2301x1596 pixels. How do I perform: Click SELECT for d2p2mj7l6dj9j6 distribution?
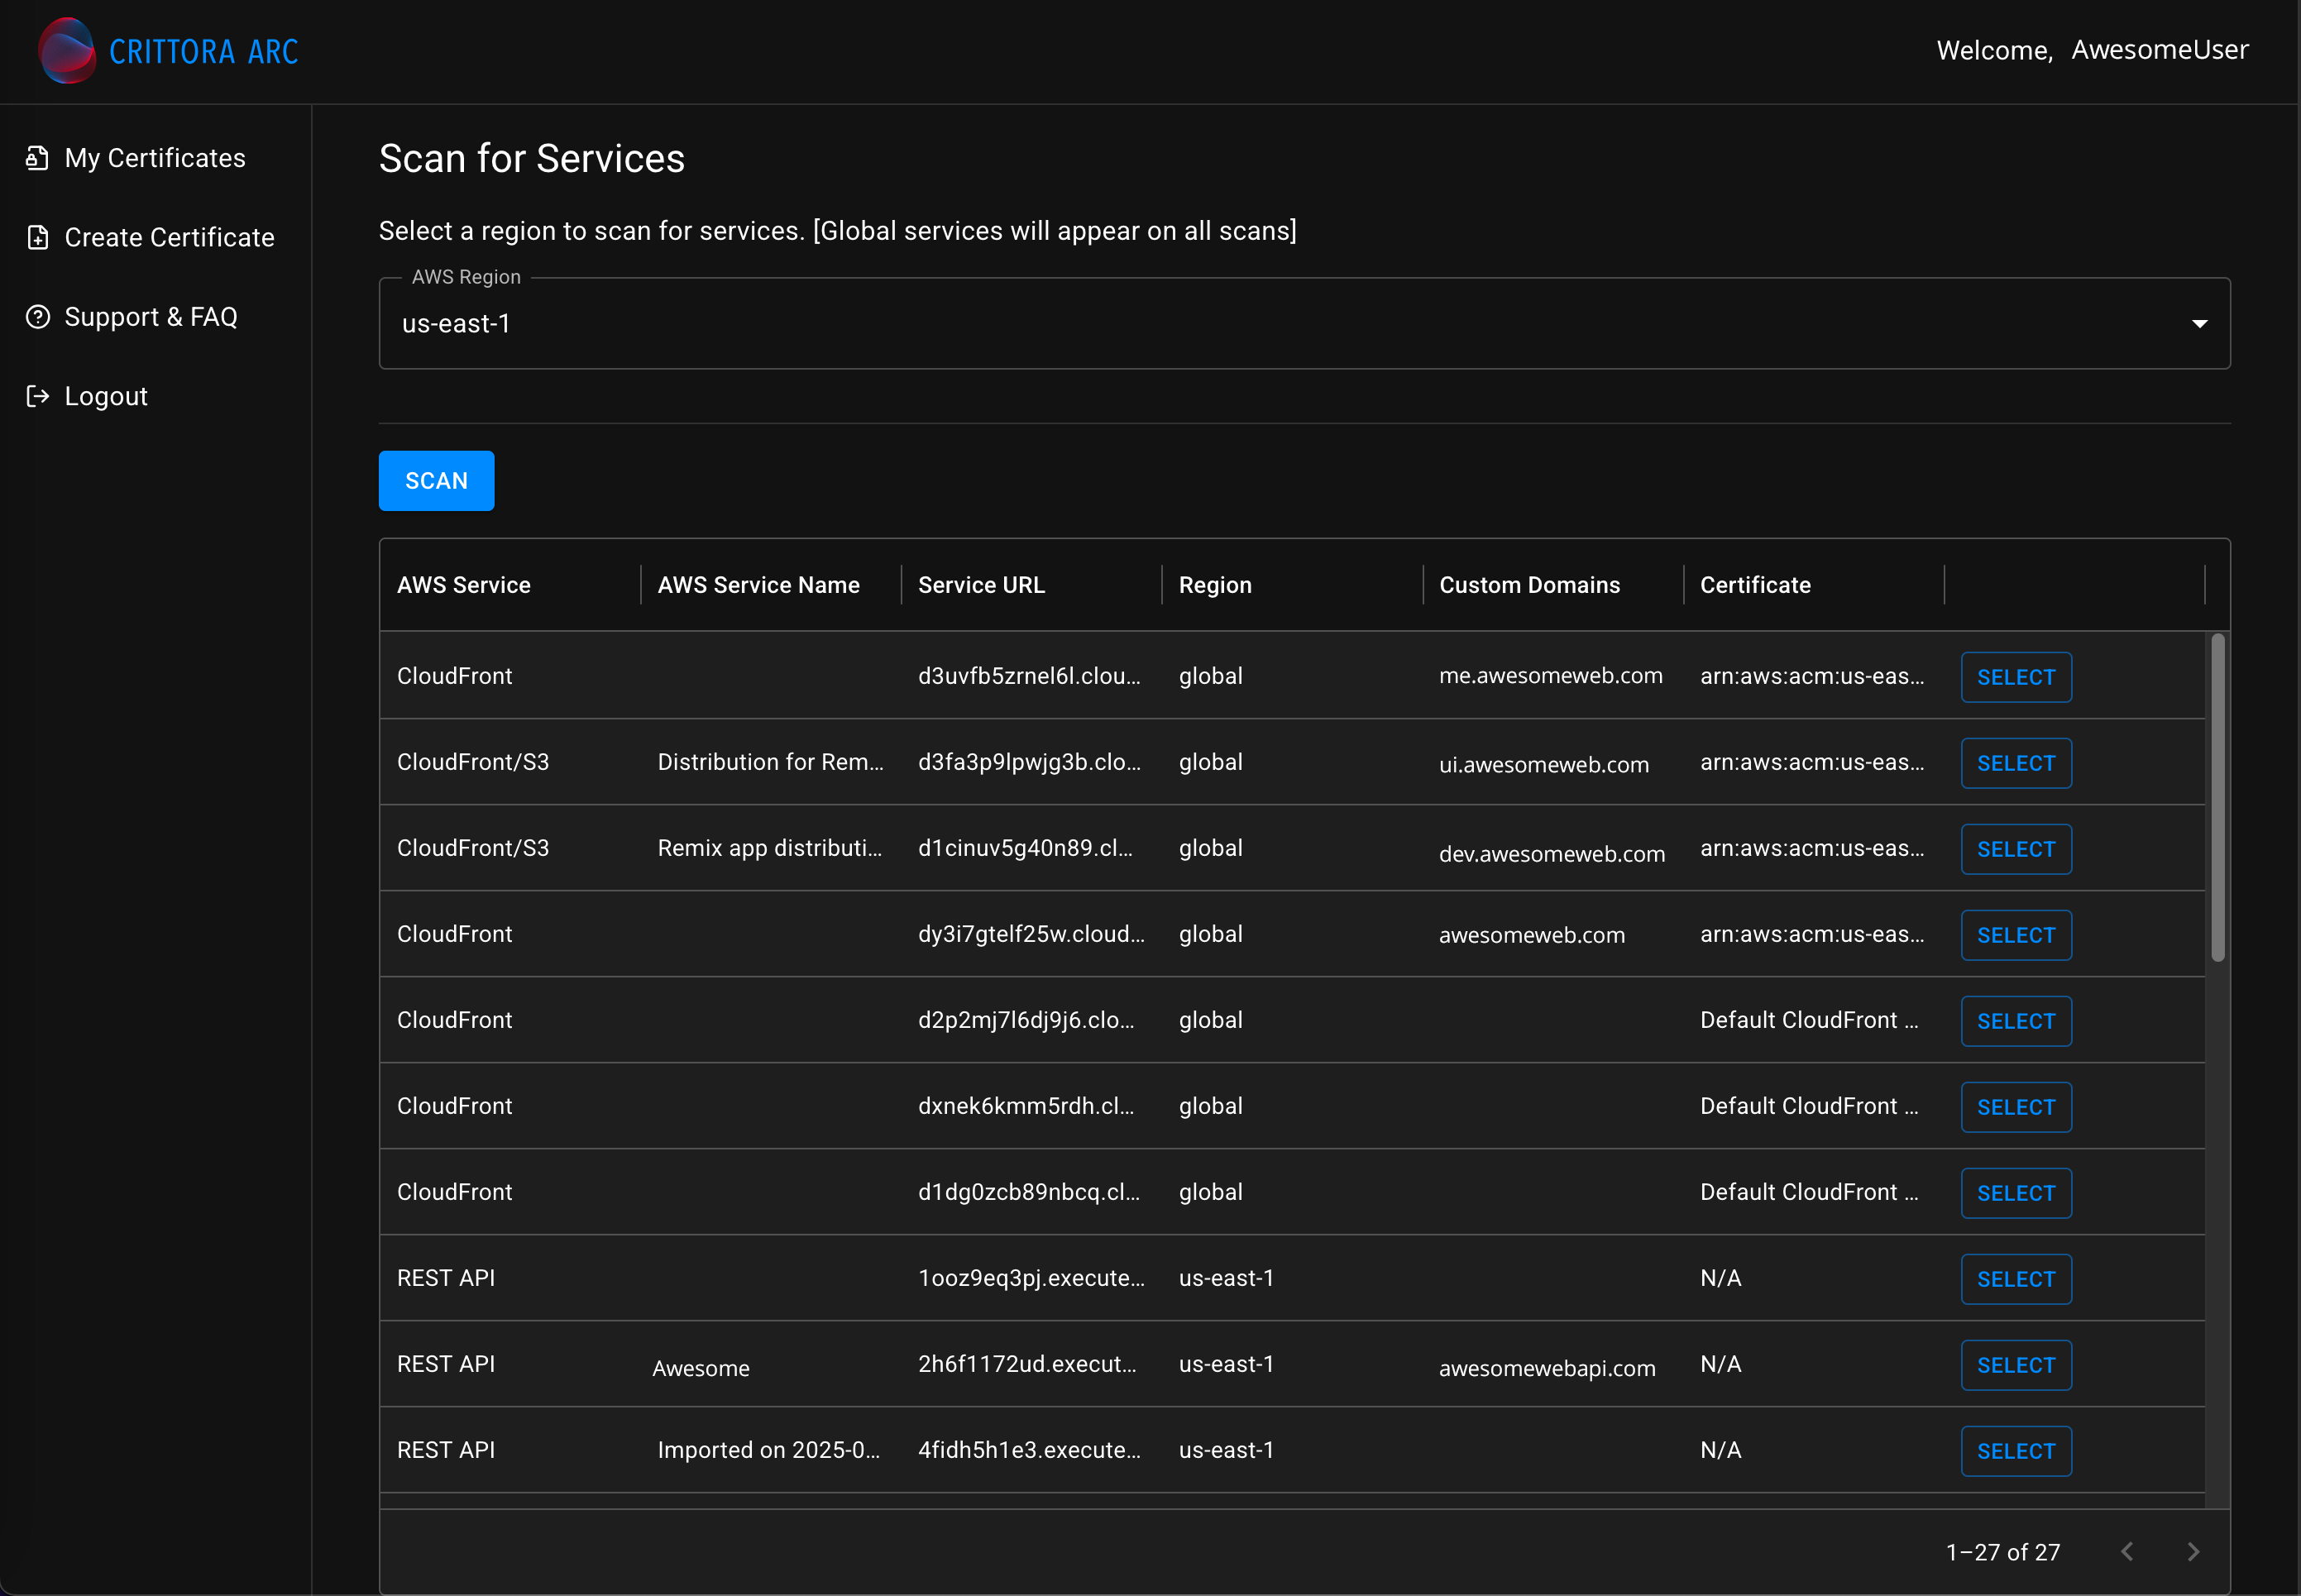[2015, 1021]
